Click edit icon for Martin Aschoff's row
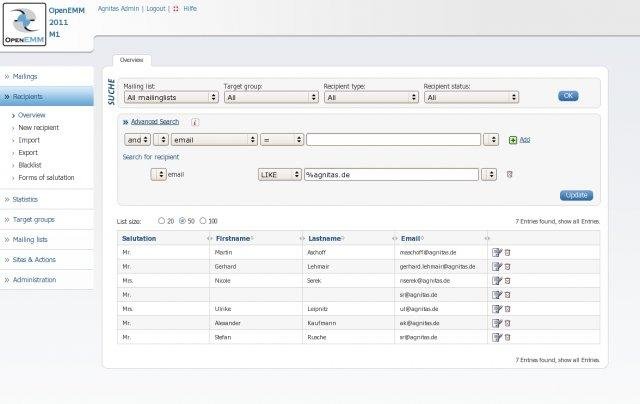Viewport: 640px width, 404px height. (496, 253)
